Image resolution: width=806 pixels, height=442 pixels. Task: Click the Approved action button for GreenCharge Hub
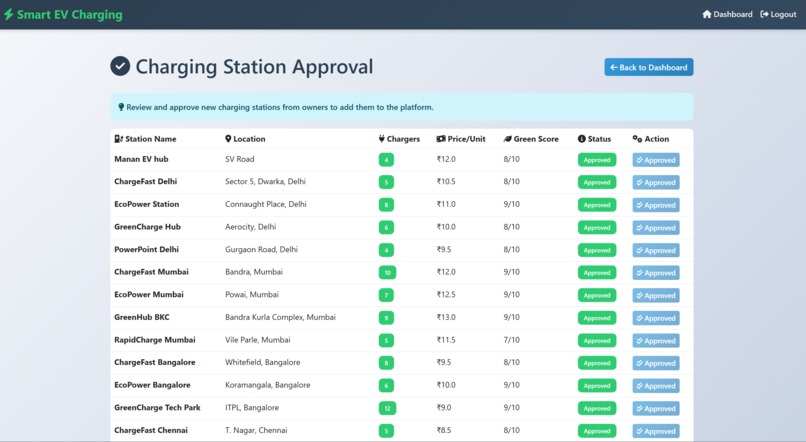(x=656, y=228)
